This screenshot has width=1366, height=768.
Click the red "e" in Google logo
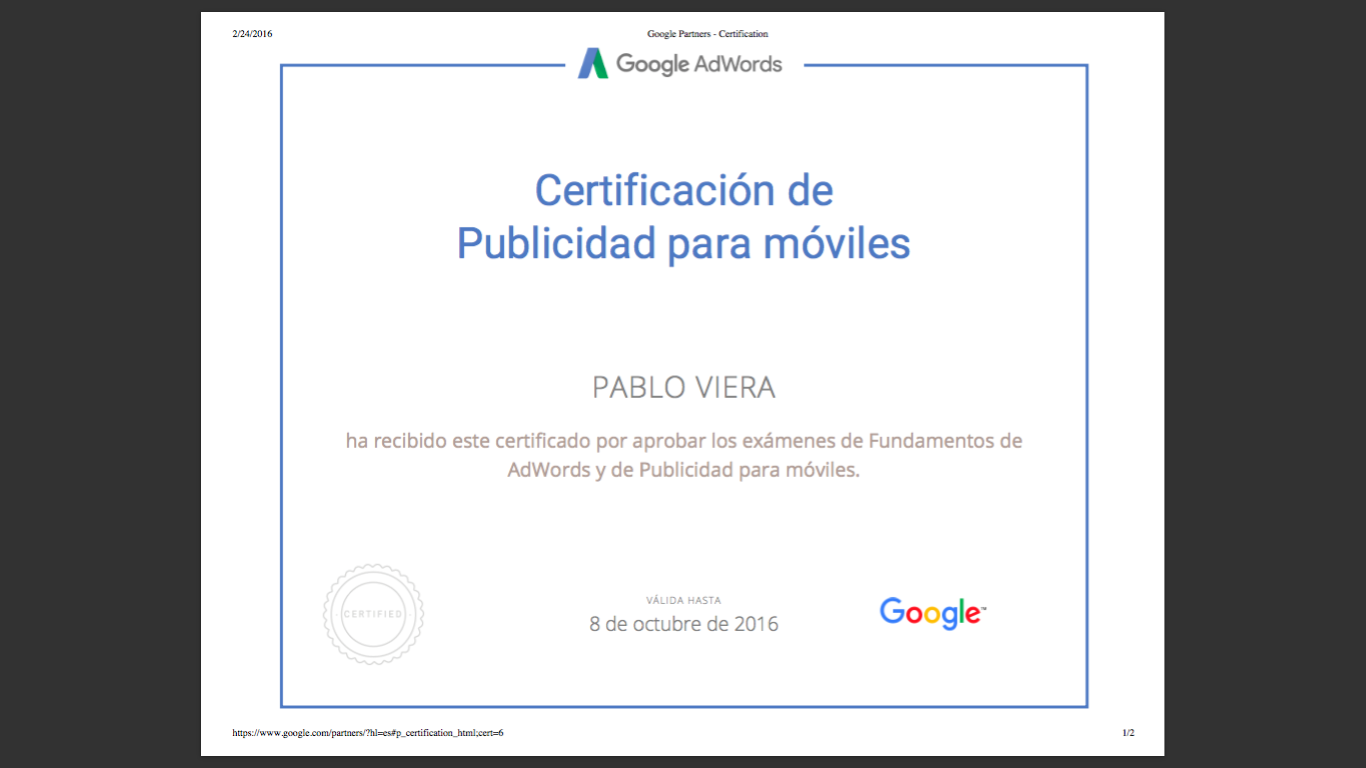[969, 614]
